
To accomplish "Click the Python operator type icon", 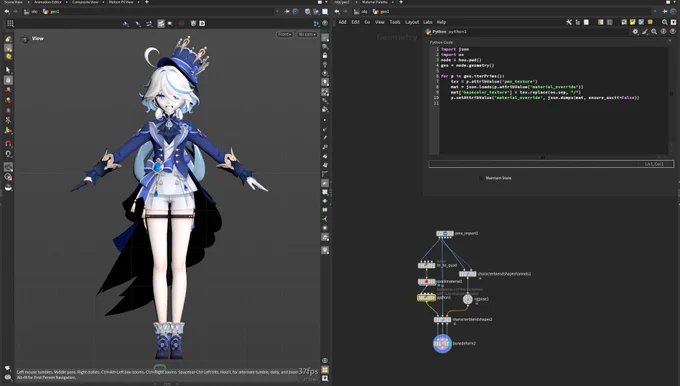I will pos(428,32).
